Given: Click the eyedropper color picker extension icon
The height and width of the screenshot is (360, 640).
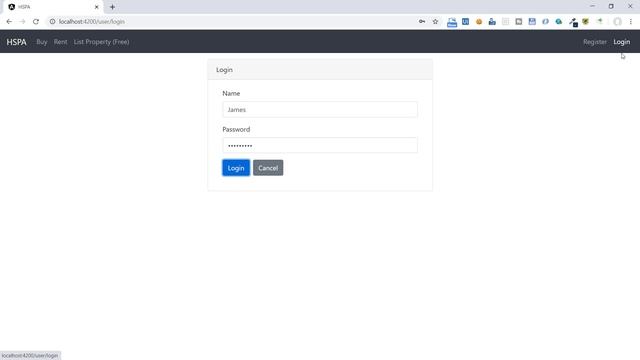Looking at the screenshot, I should [x=573, y=22].
